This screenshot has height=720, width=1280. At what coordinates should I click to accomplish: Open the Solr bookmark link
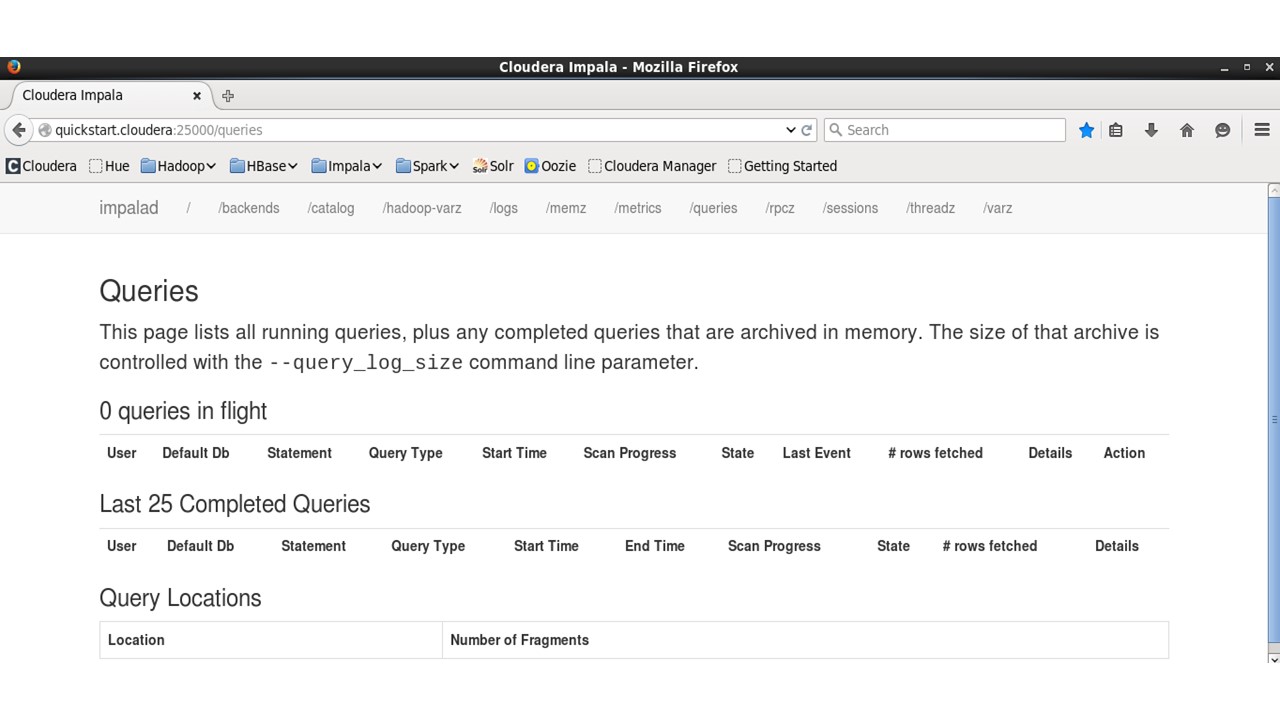(493, 166)
